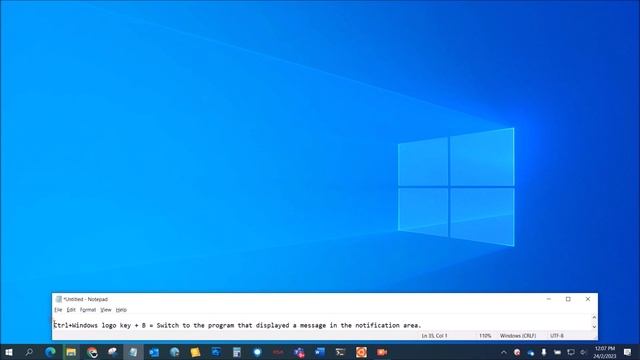Click the Ln, Col status entry
Viewport: 640px width, 360px height.
(x=434, y=336)
